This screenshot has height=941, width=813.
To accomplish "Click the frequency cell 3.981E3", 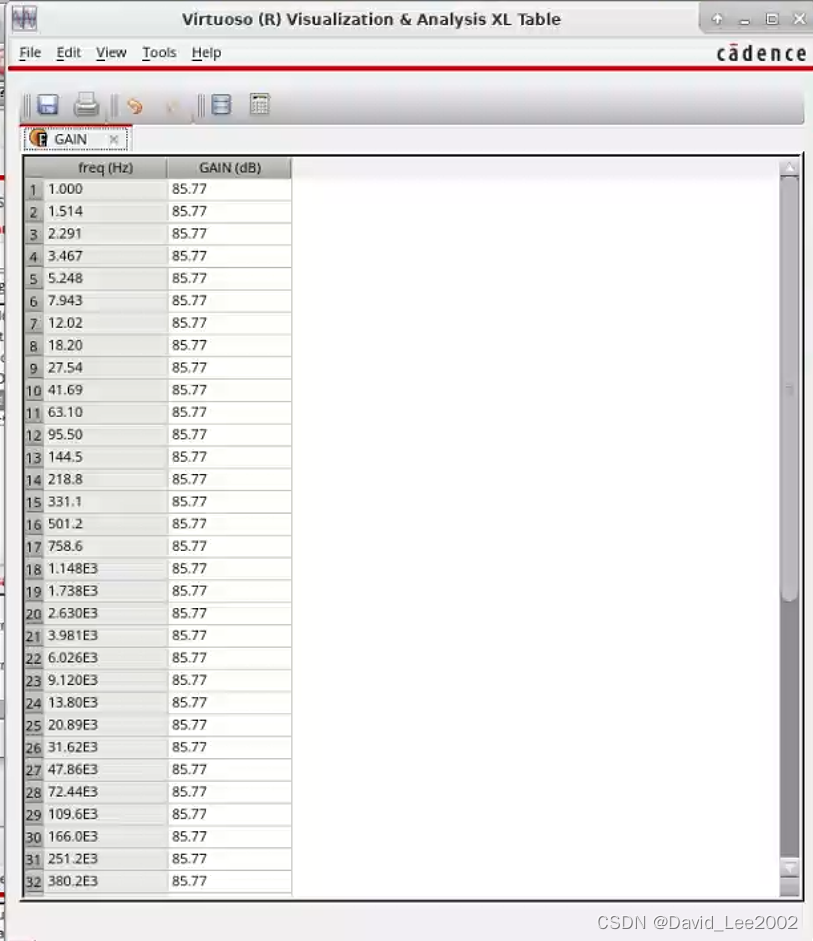I will tap(106, 635).
